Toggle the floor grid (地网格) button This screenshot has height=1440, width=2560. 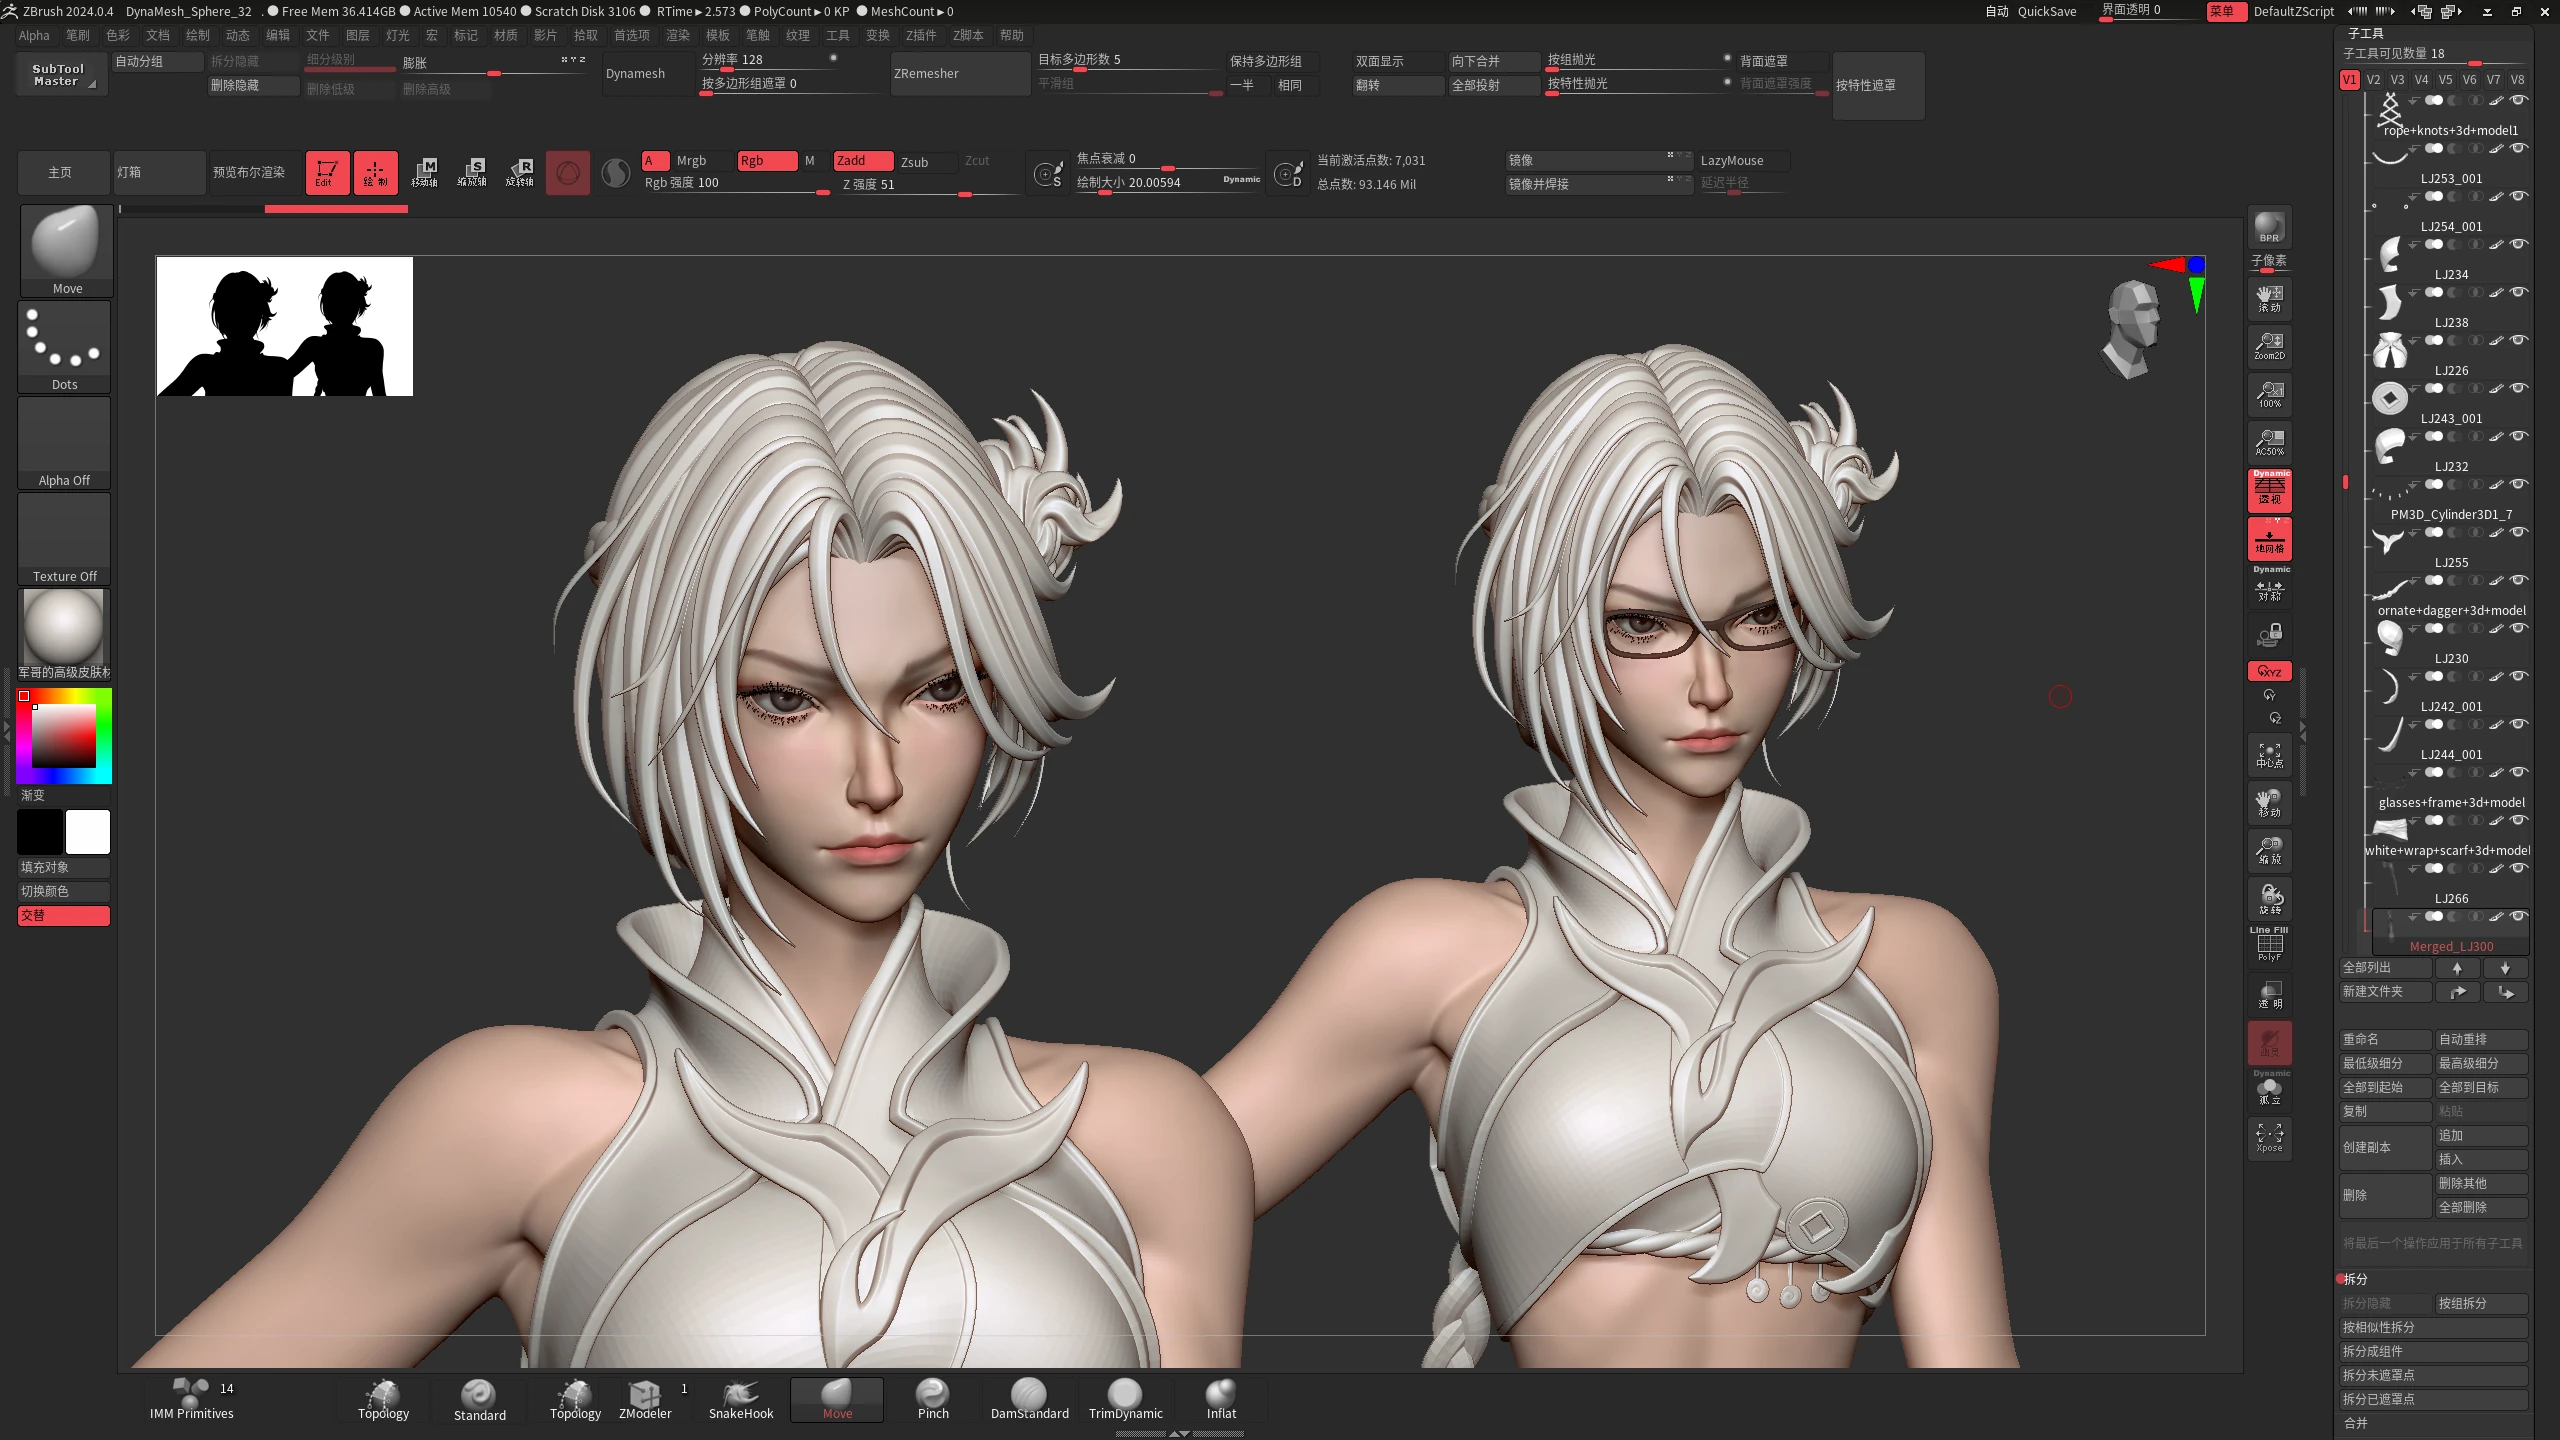2269,539
